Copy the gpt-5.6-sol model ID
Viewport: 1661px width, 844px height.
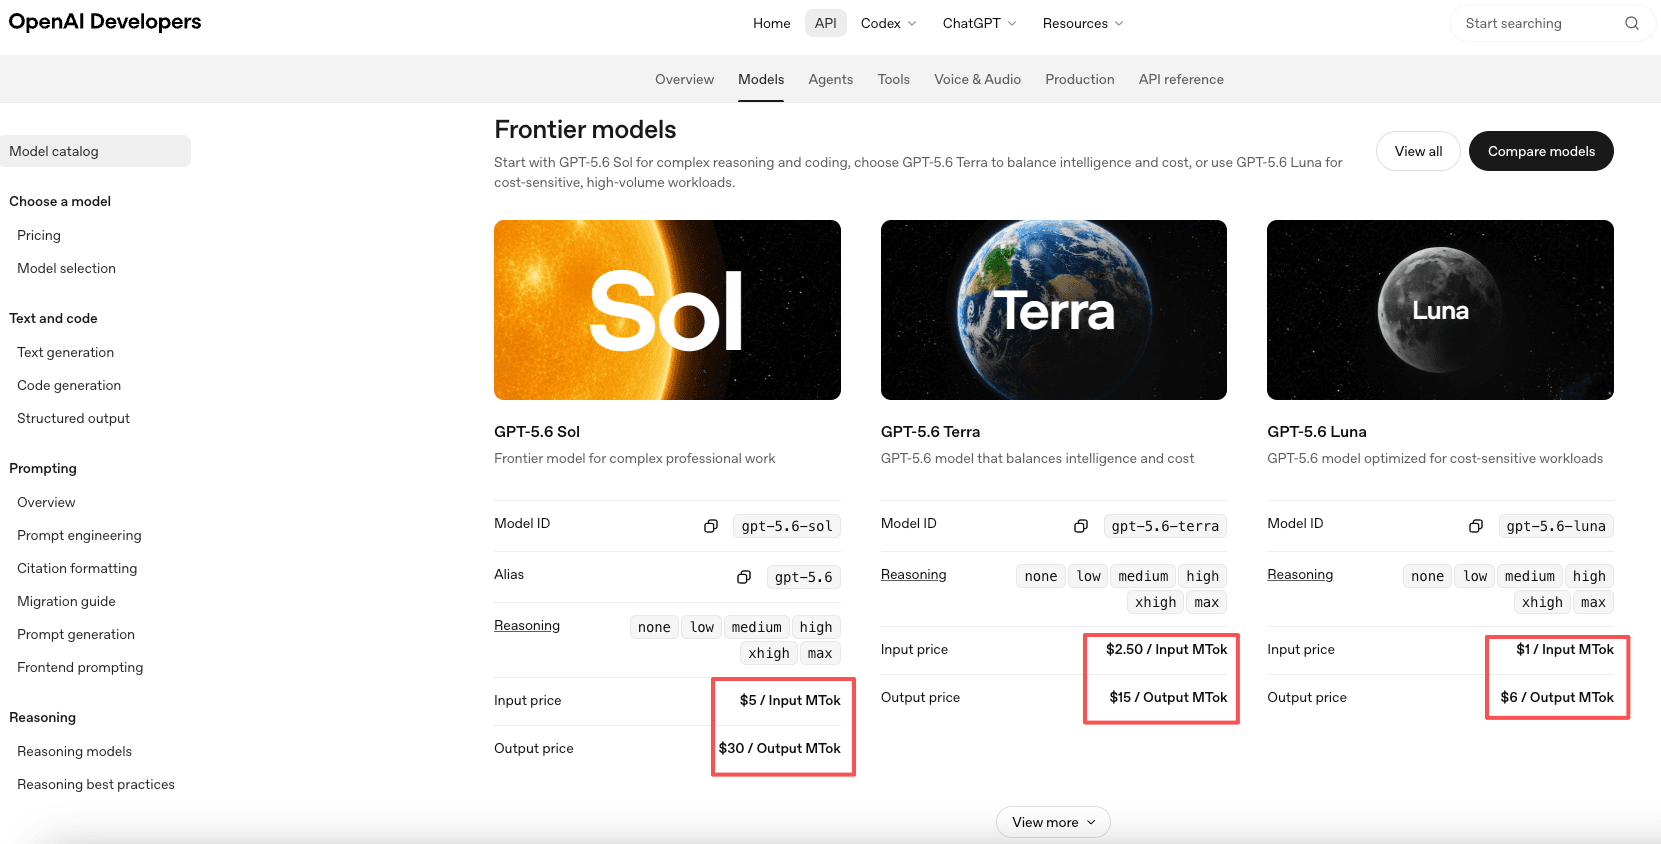(x=711, y=526)
